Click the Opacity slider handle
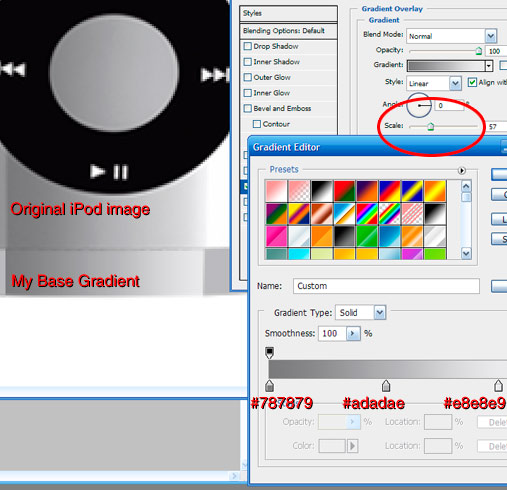This screenshot has width=507, height=490. 479,51
